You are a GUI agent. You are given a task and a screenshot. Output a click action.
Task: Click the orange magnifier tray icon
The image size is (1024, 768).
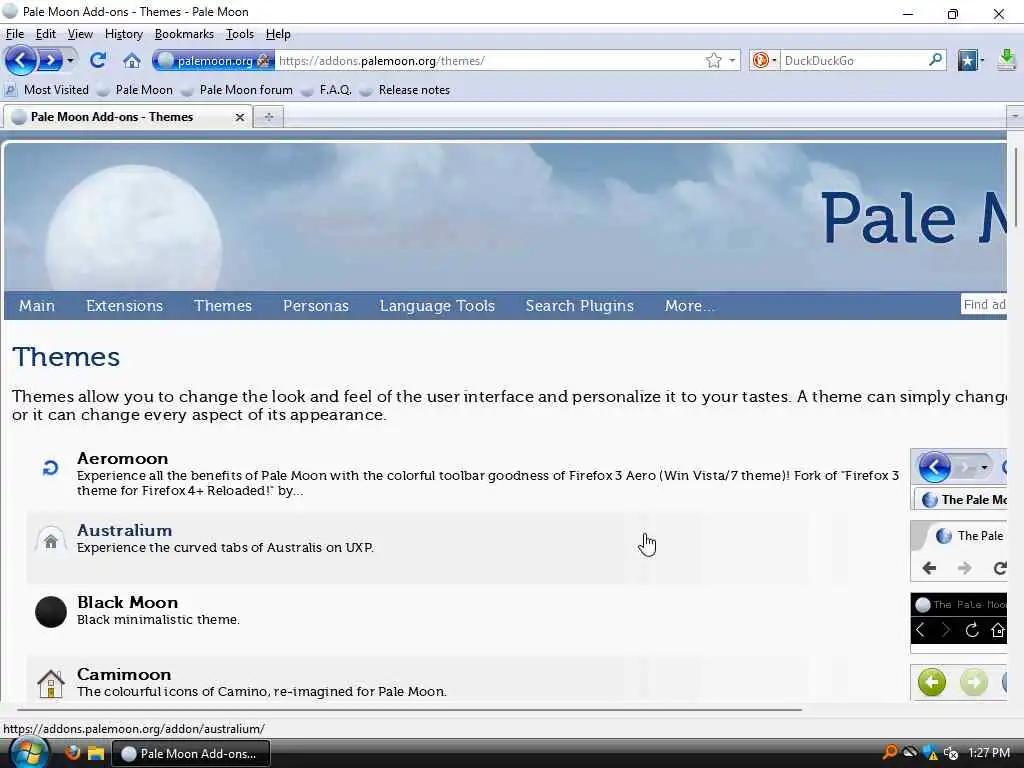(889, 752)
